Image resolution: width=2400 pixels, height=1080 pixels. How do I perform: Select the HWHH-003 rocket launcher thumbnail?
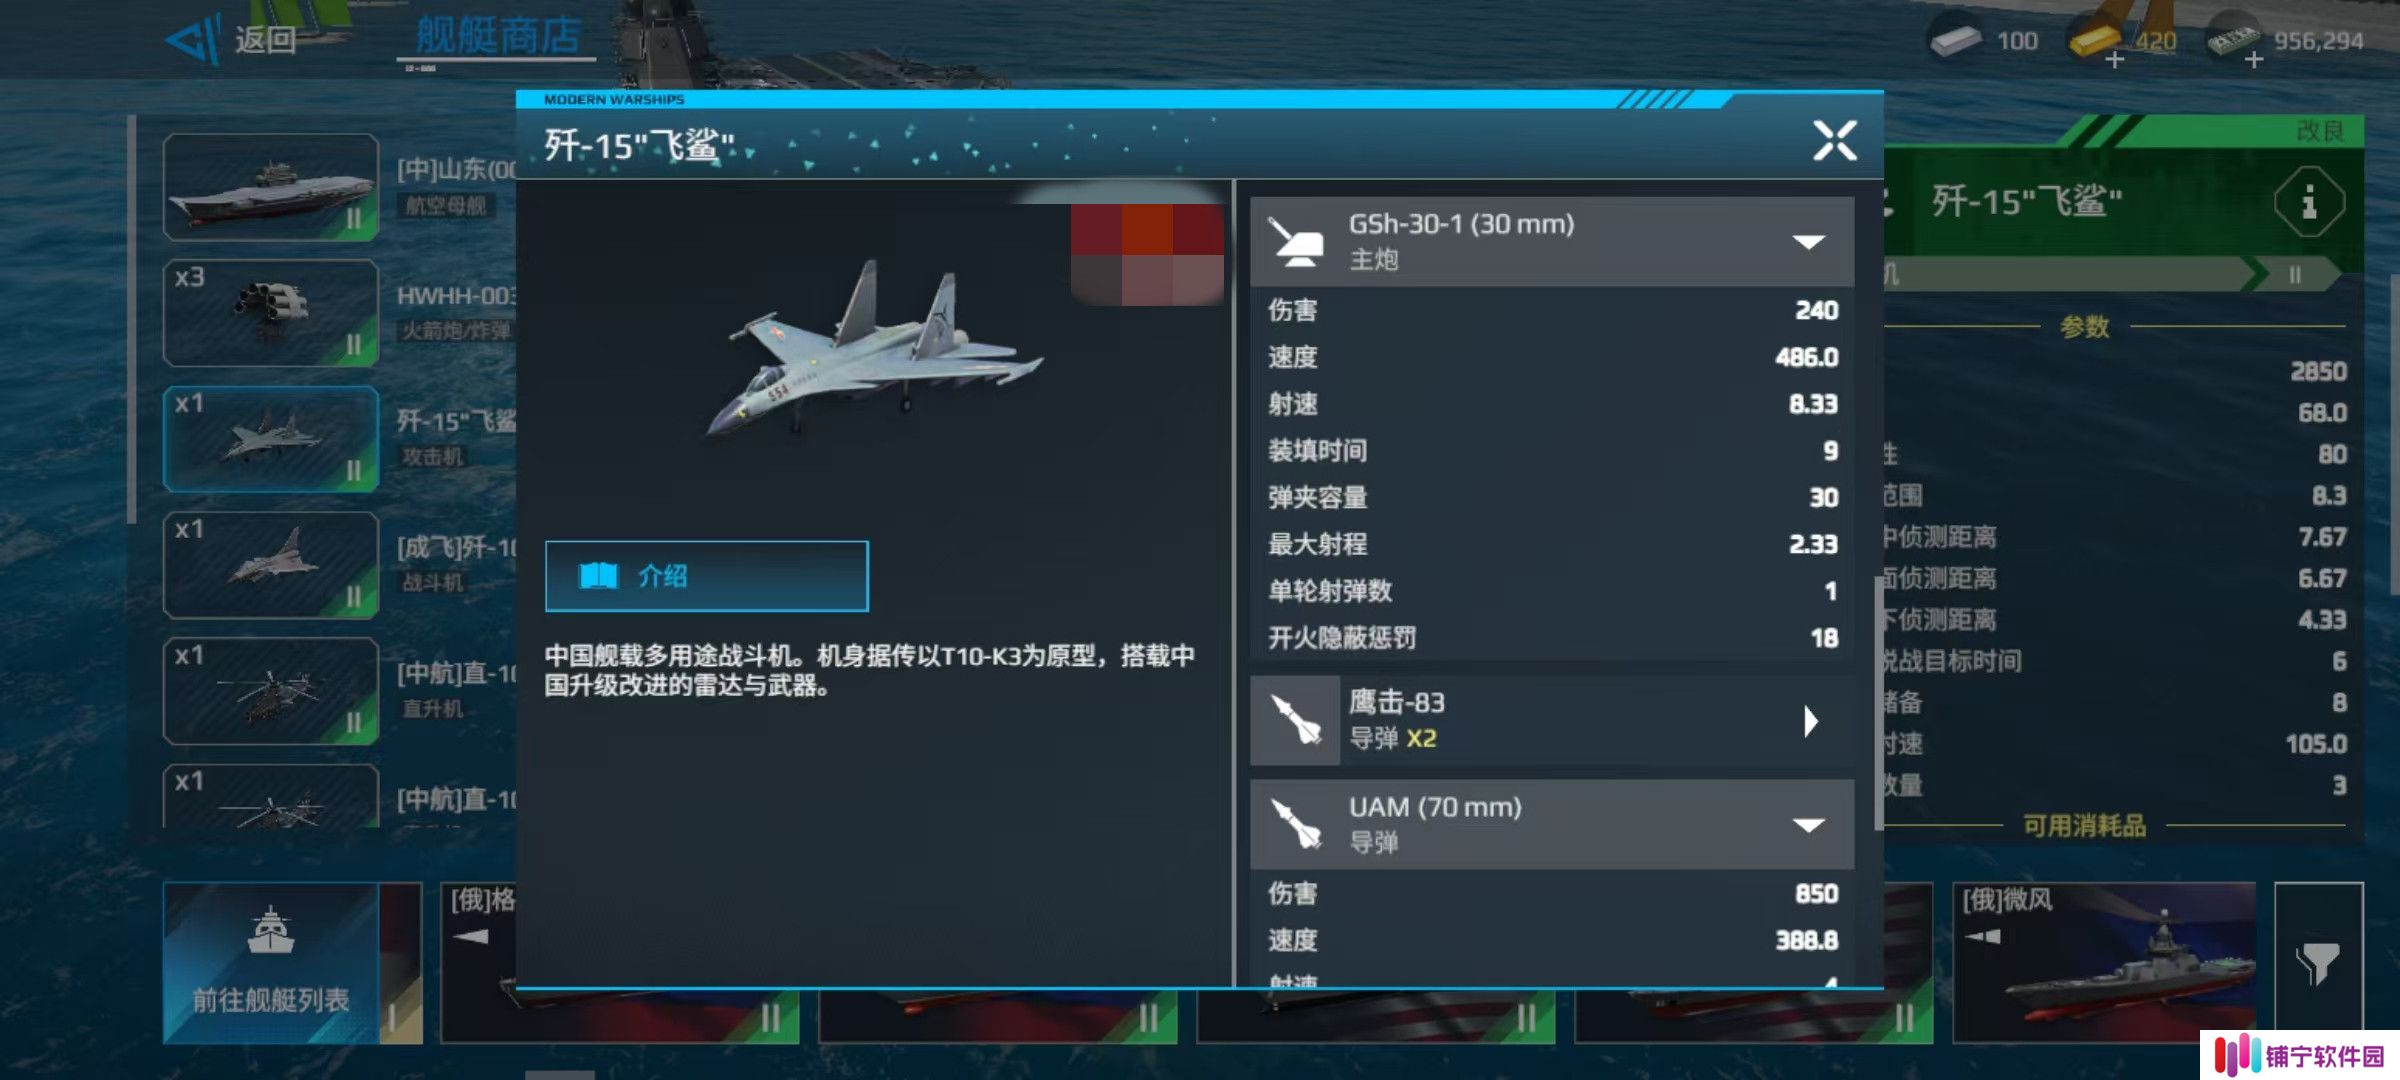[x=271, y=313]
